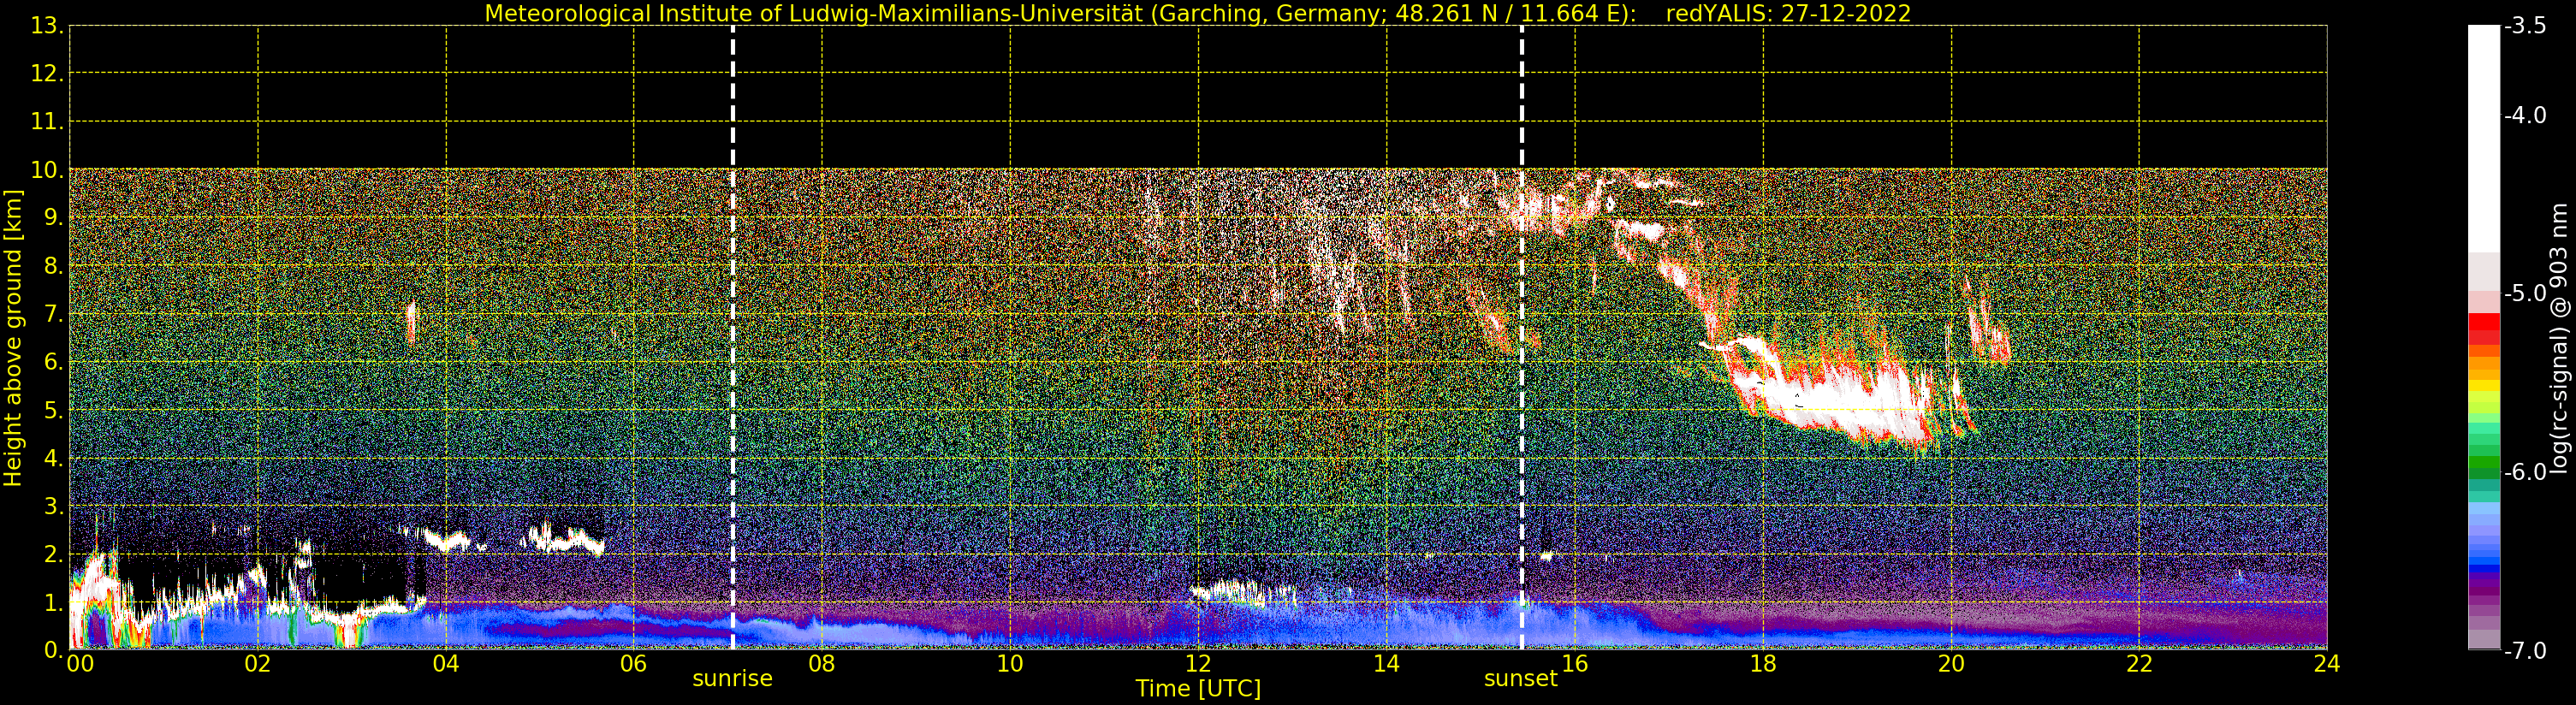Screen dimensions: 2576x705
Task: Click the time axis tick '24'
Action: (x=2327, y=665)
